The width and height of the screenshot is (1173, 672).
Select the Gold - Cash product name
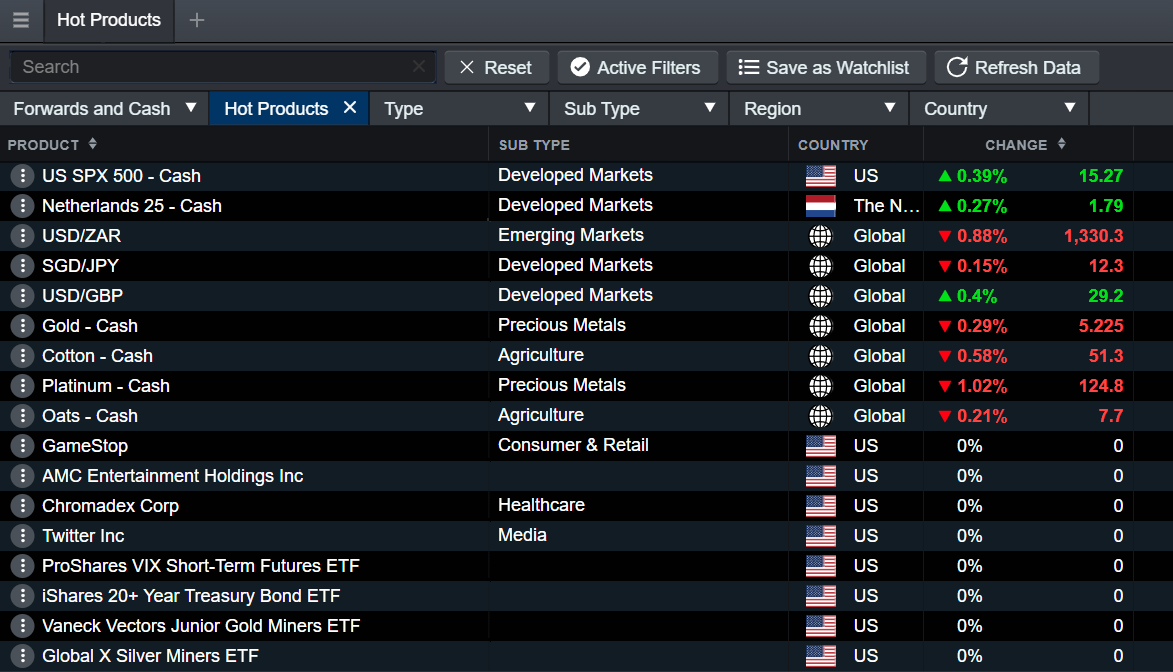click(90, 326)
